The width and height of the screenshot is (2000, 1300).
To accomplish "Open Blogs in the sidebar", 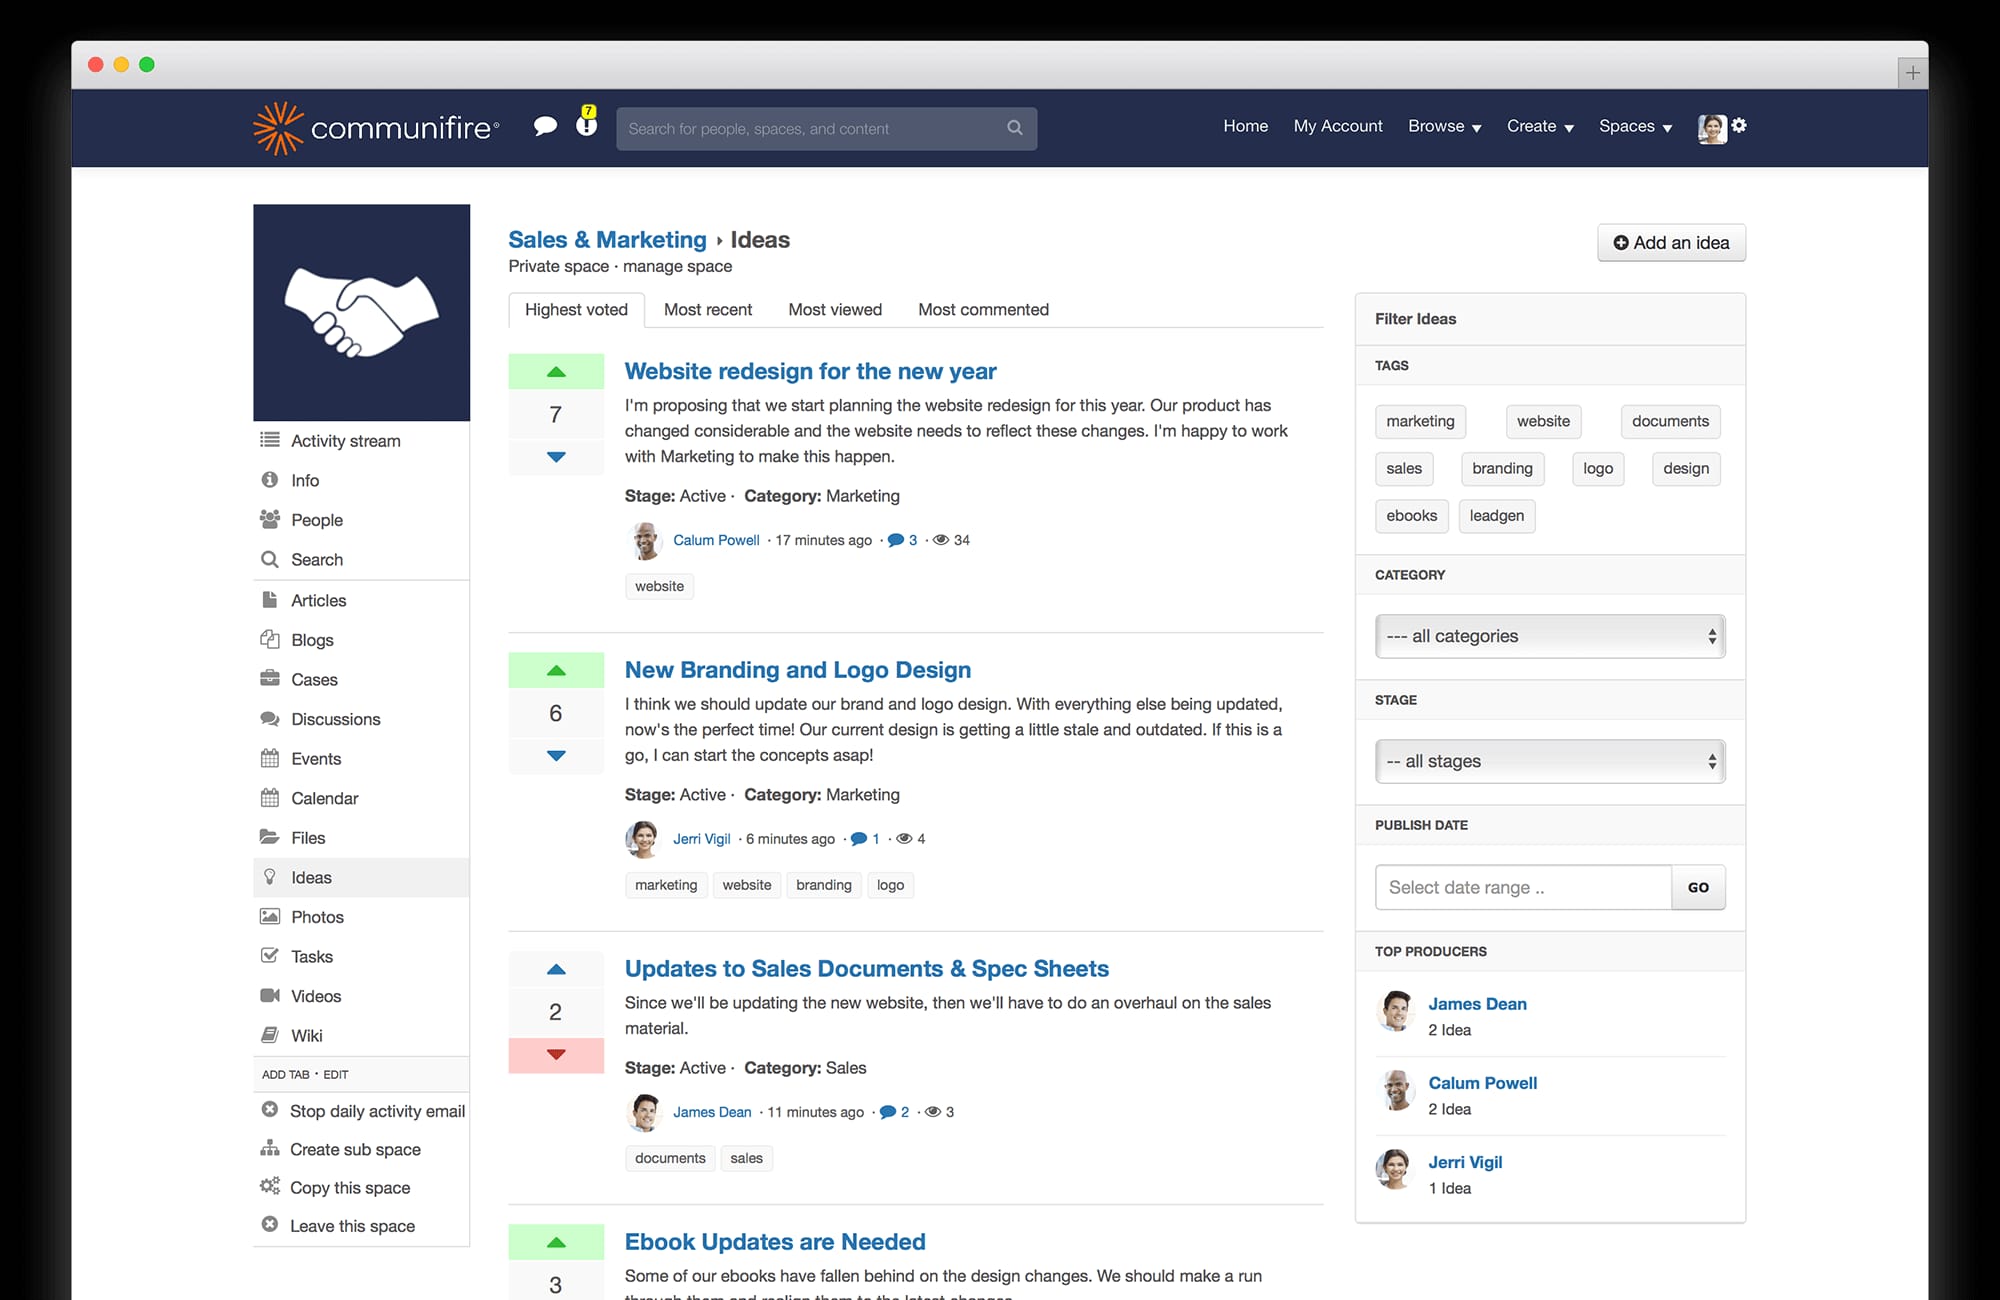I will point(361,640).
